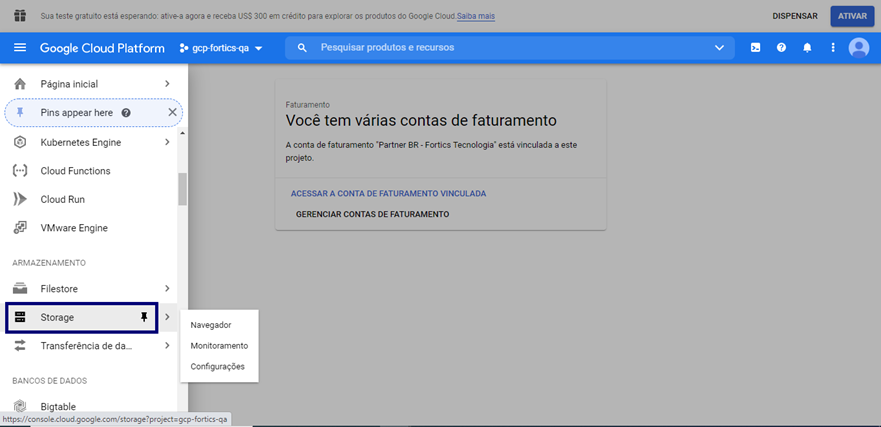
Task: Click the Cloud Run icon
Action: tap(20, 199)
